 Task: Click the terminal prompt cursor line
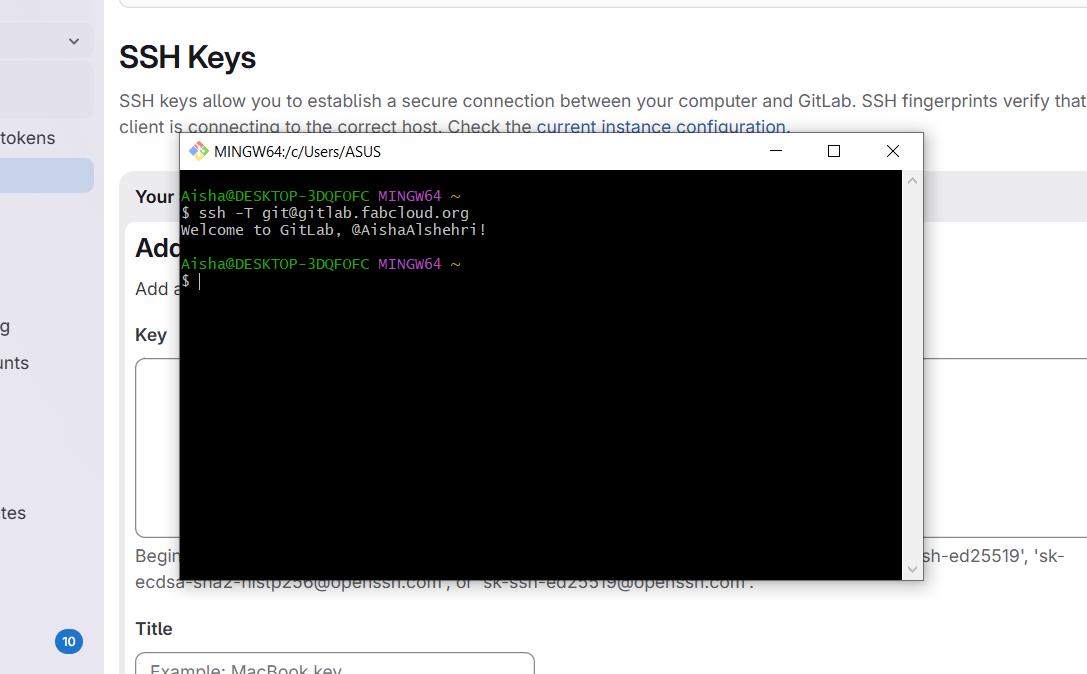pyautogui.click(x=191, y=281)
